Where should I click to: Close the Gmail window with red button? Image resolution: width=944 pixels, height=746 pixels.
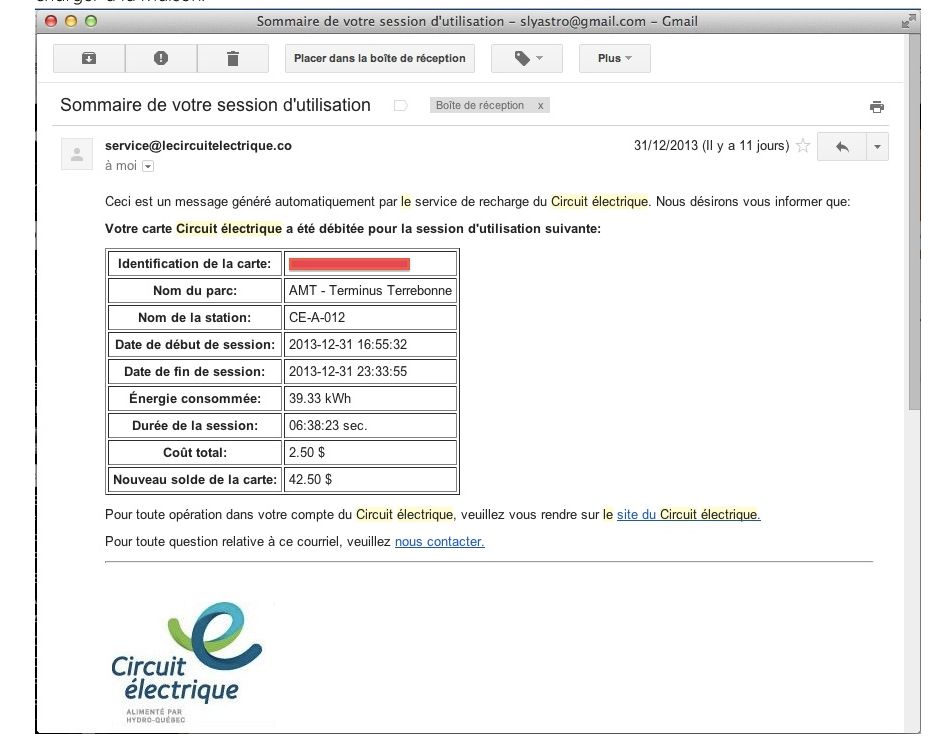51,22
